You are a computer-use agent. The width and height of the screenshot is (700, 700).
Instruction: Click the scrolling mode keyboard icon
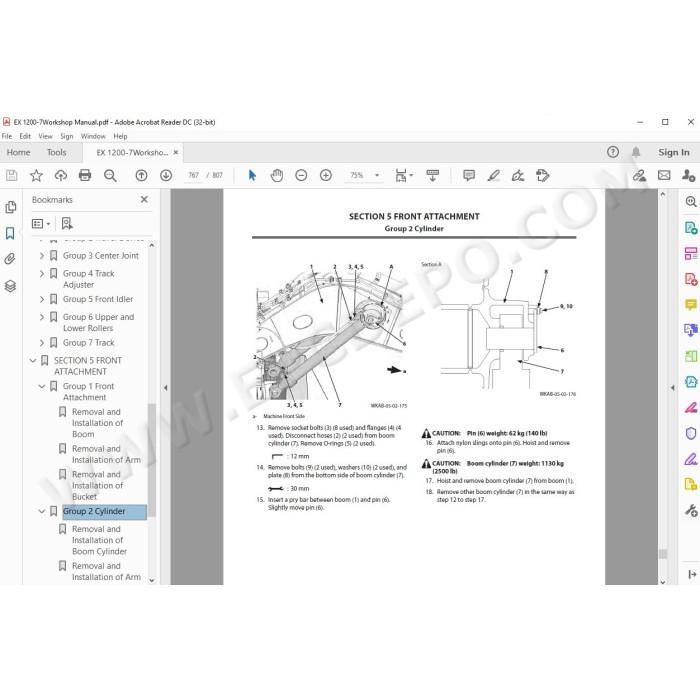[433, 175]
